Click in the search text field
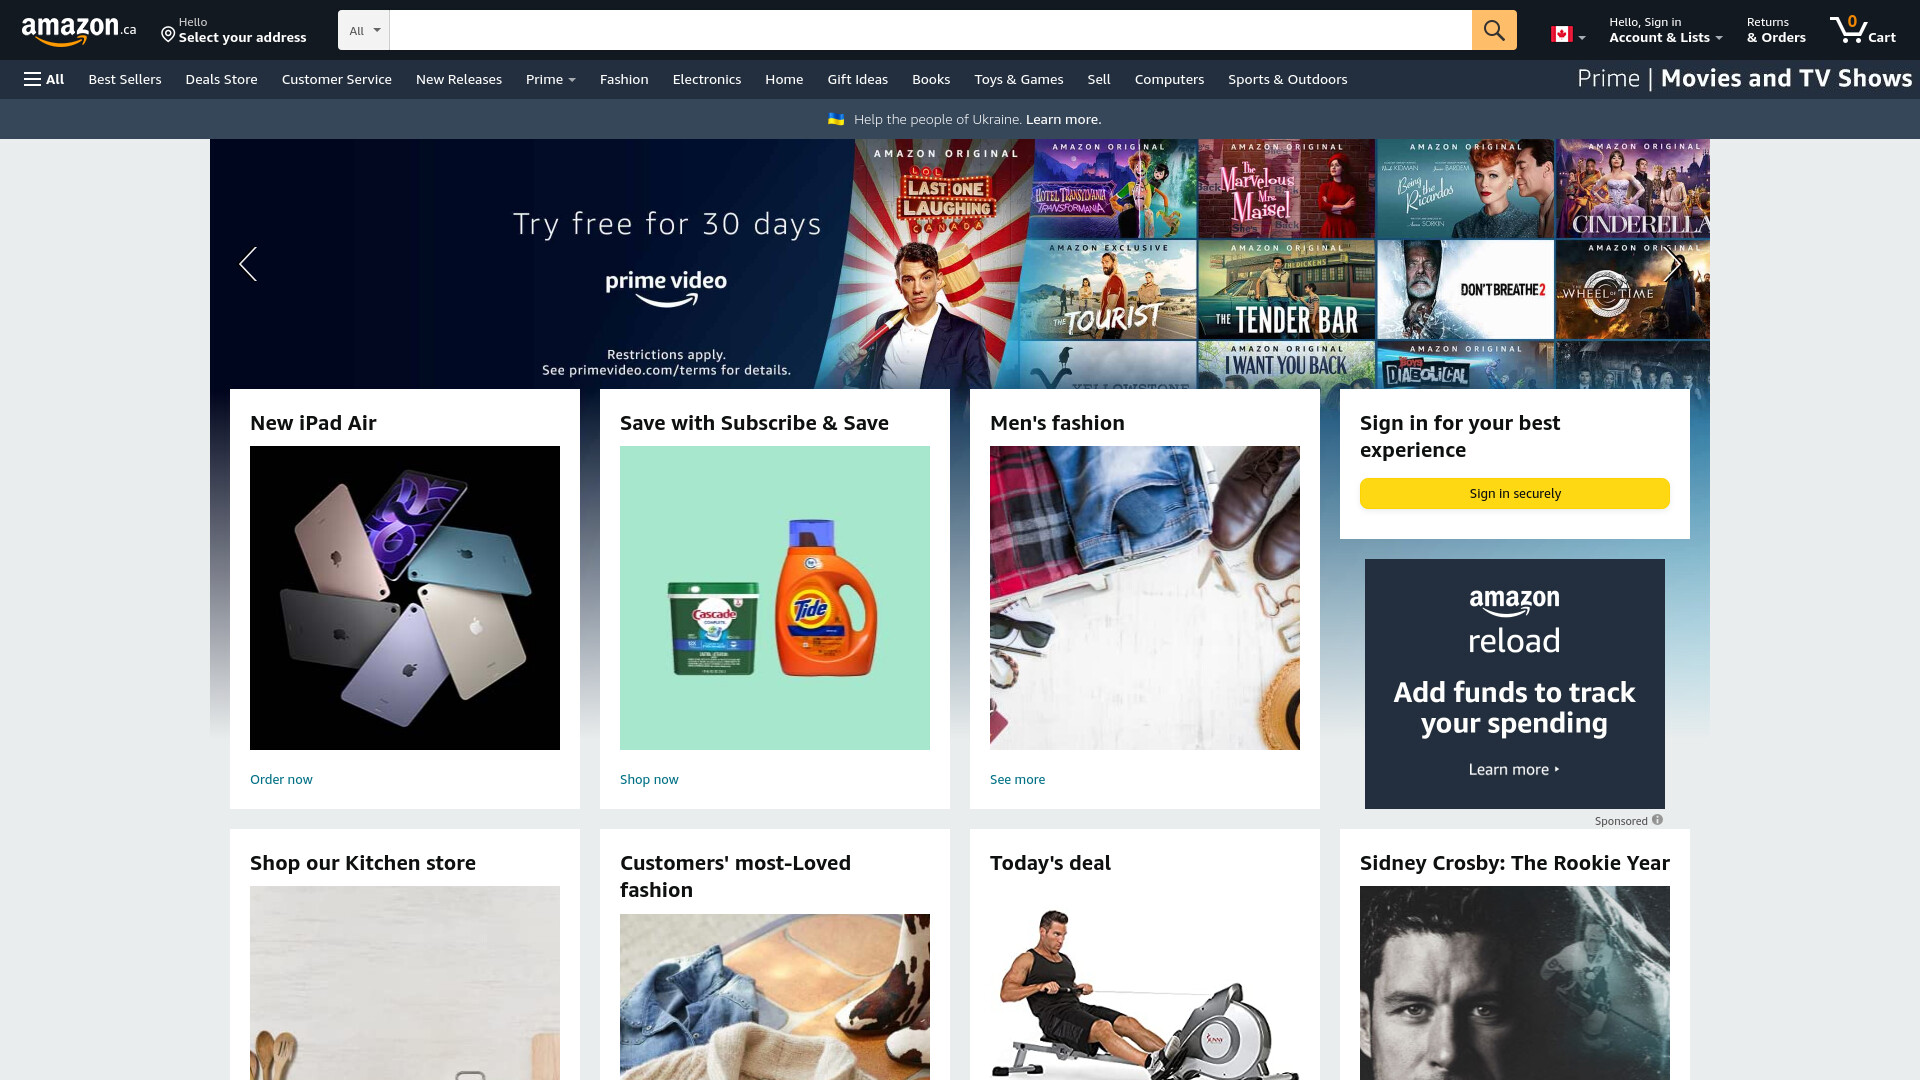The height and width of the screenshot is (1080, 1920). (930, 30)
